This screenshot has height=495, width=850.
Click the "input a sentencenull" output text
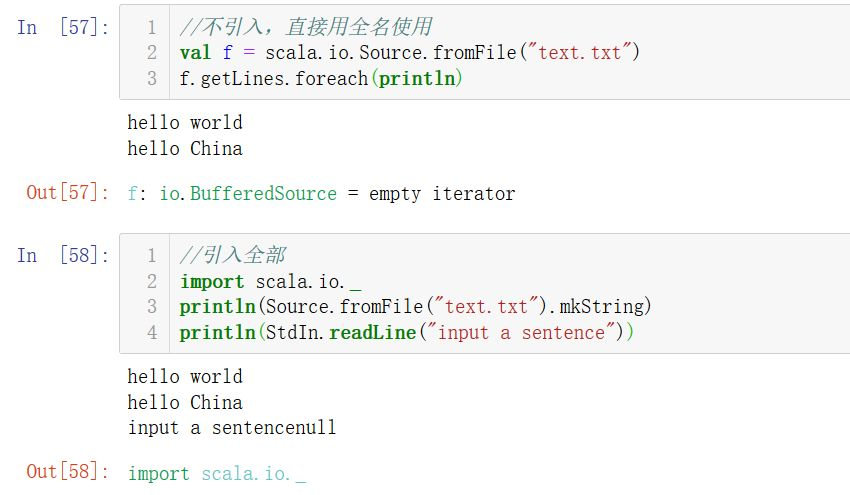[232, 428]
